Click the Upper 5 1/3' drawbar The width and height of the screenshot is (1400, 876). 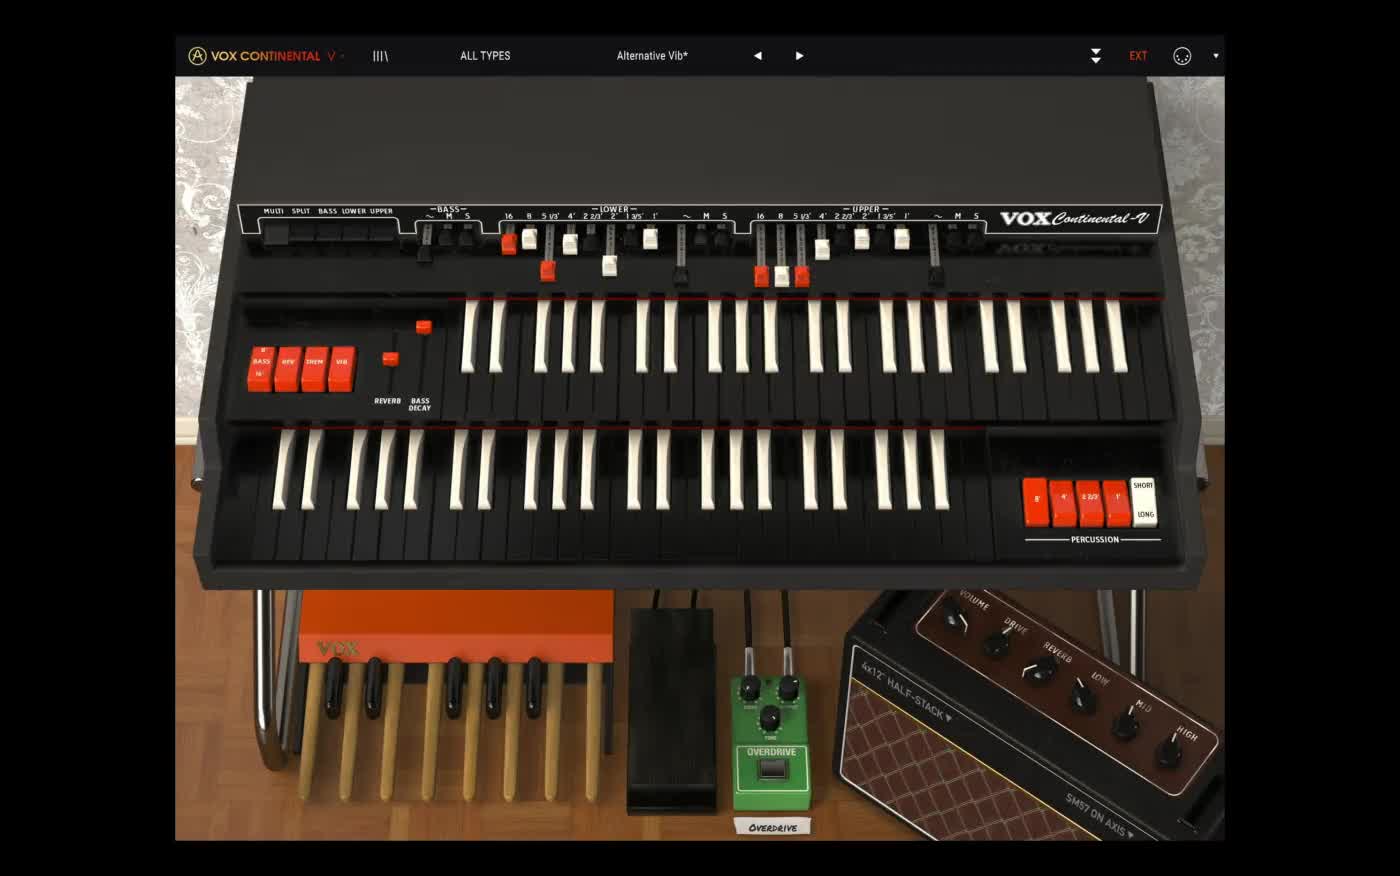[x=802, y=276]
